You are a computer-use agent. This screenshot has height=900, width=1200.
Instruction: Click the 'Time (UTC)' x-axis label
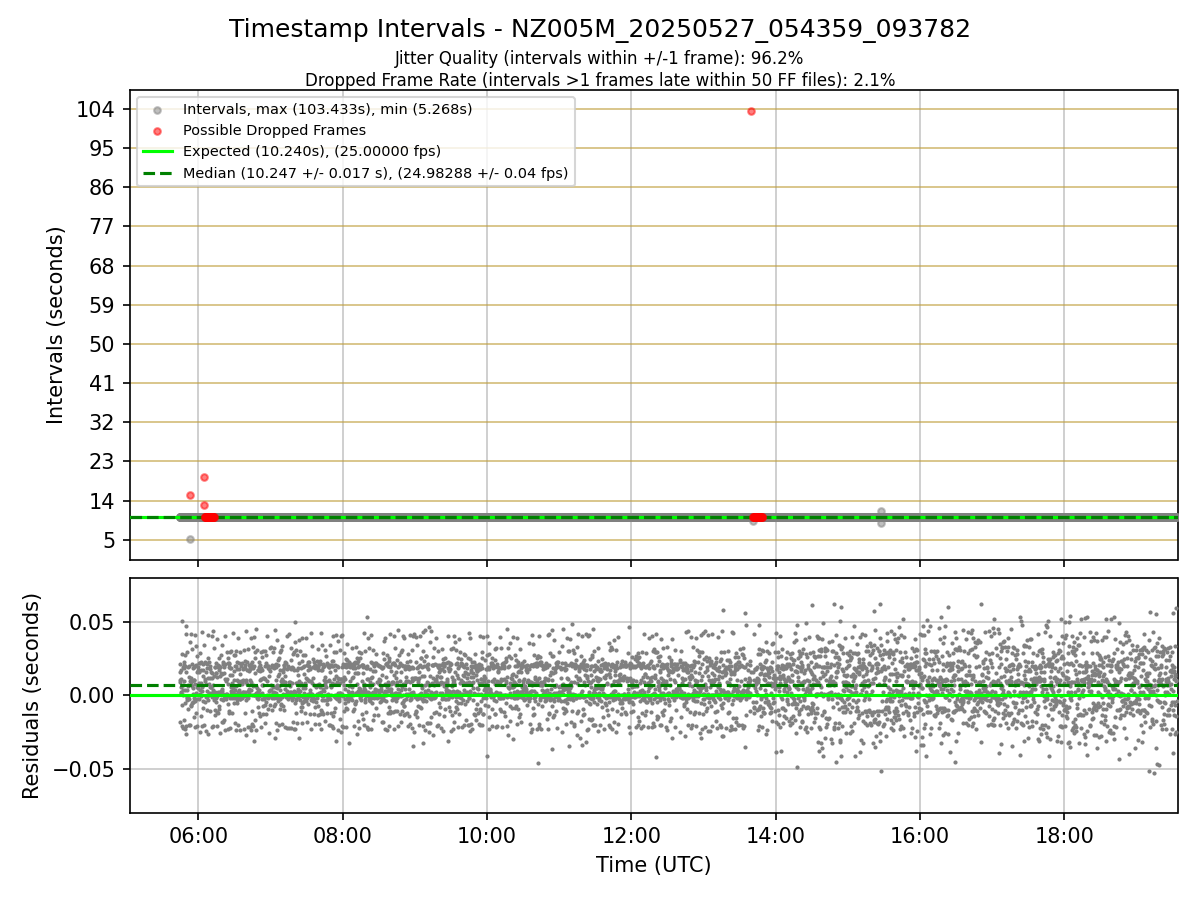tap(654, 865)
